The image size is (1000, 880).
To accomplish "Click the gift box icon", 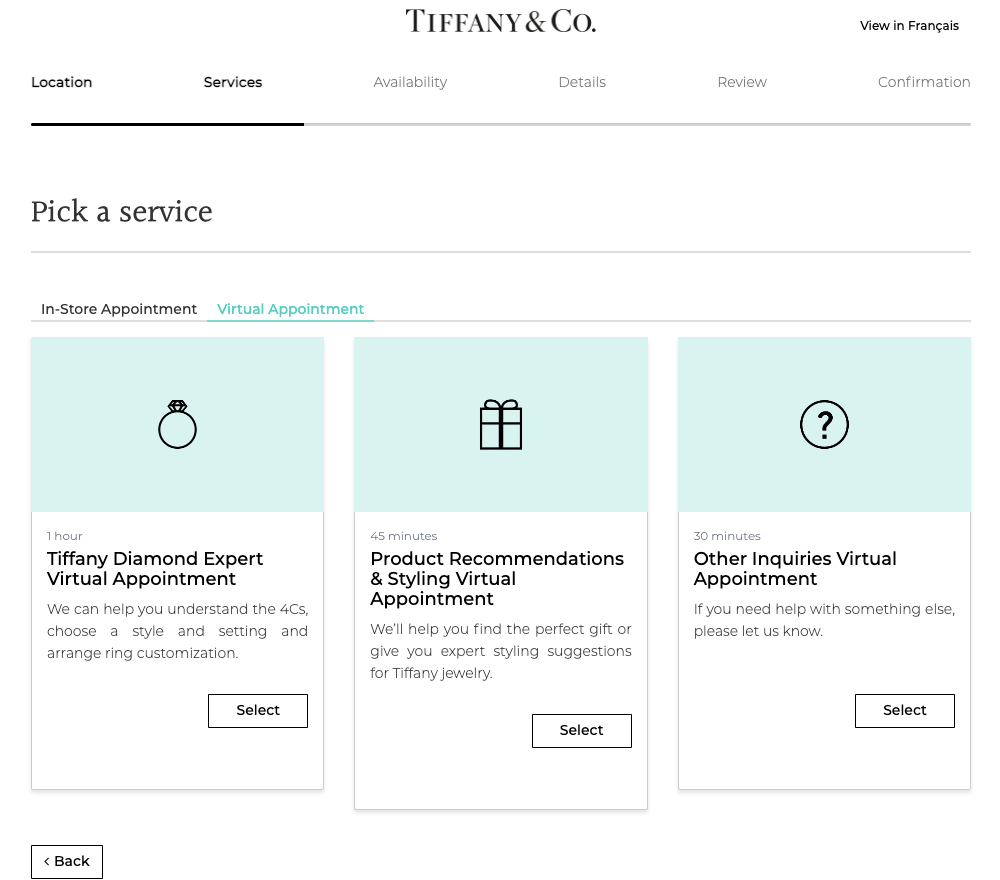I will [x=501, y=425].
